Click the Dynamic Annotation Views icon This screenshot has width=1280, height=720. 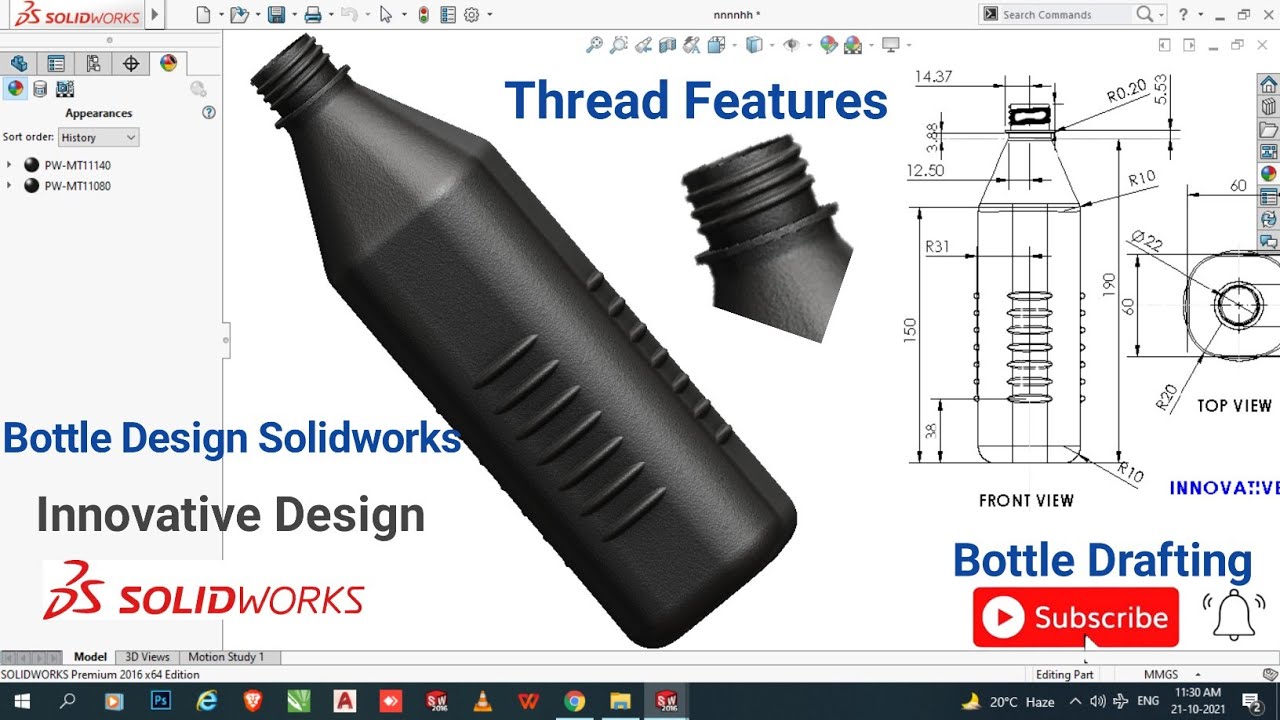pos(692,44)
